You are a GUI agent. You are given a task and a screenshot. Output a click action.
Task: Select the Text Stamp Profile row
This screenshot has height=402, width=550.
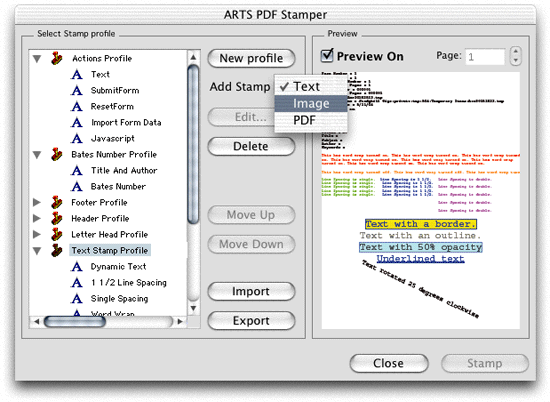coord(110,250)
